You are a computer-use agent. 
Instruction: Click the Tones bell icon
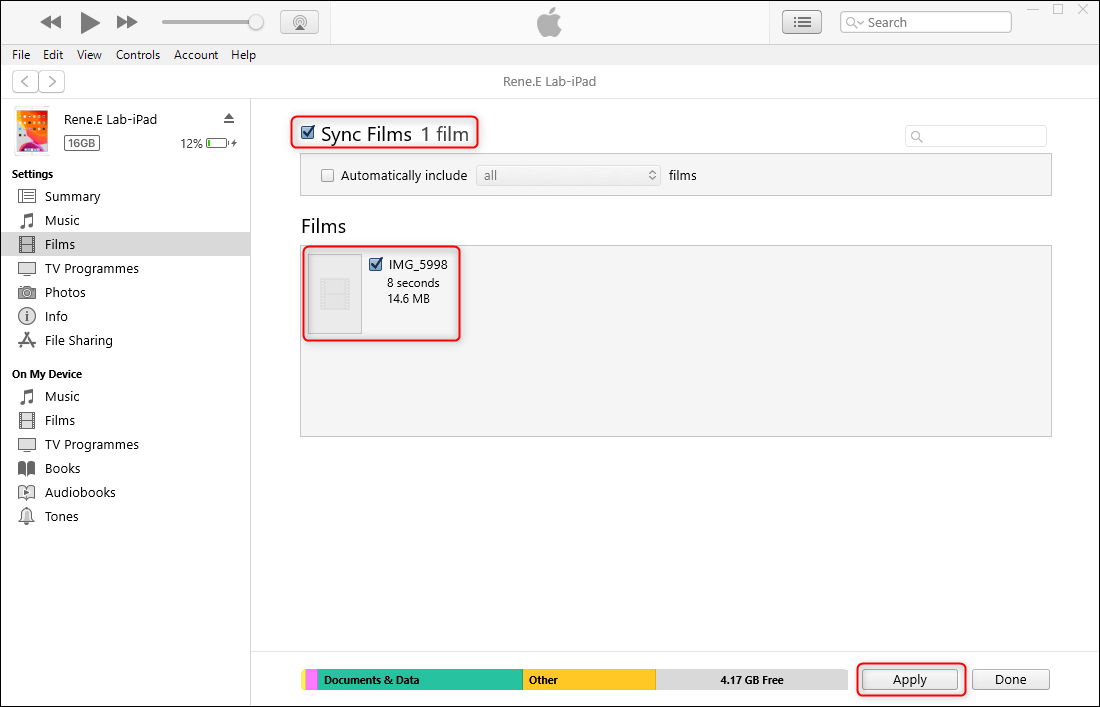coord(27,516)
